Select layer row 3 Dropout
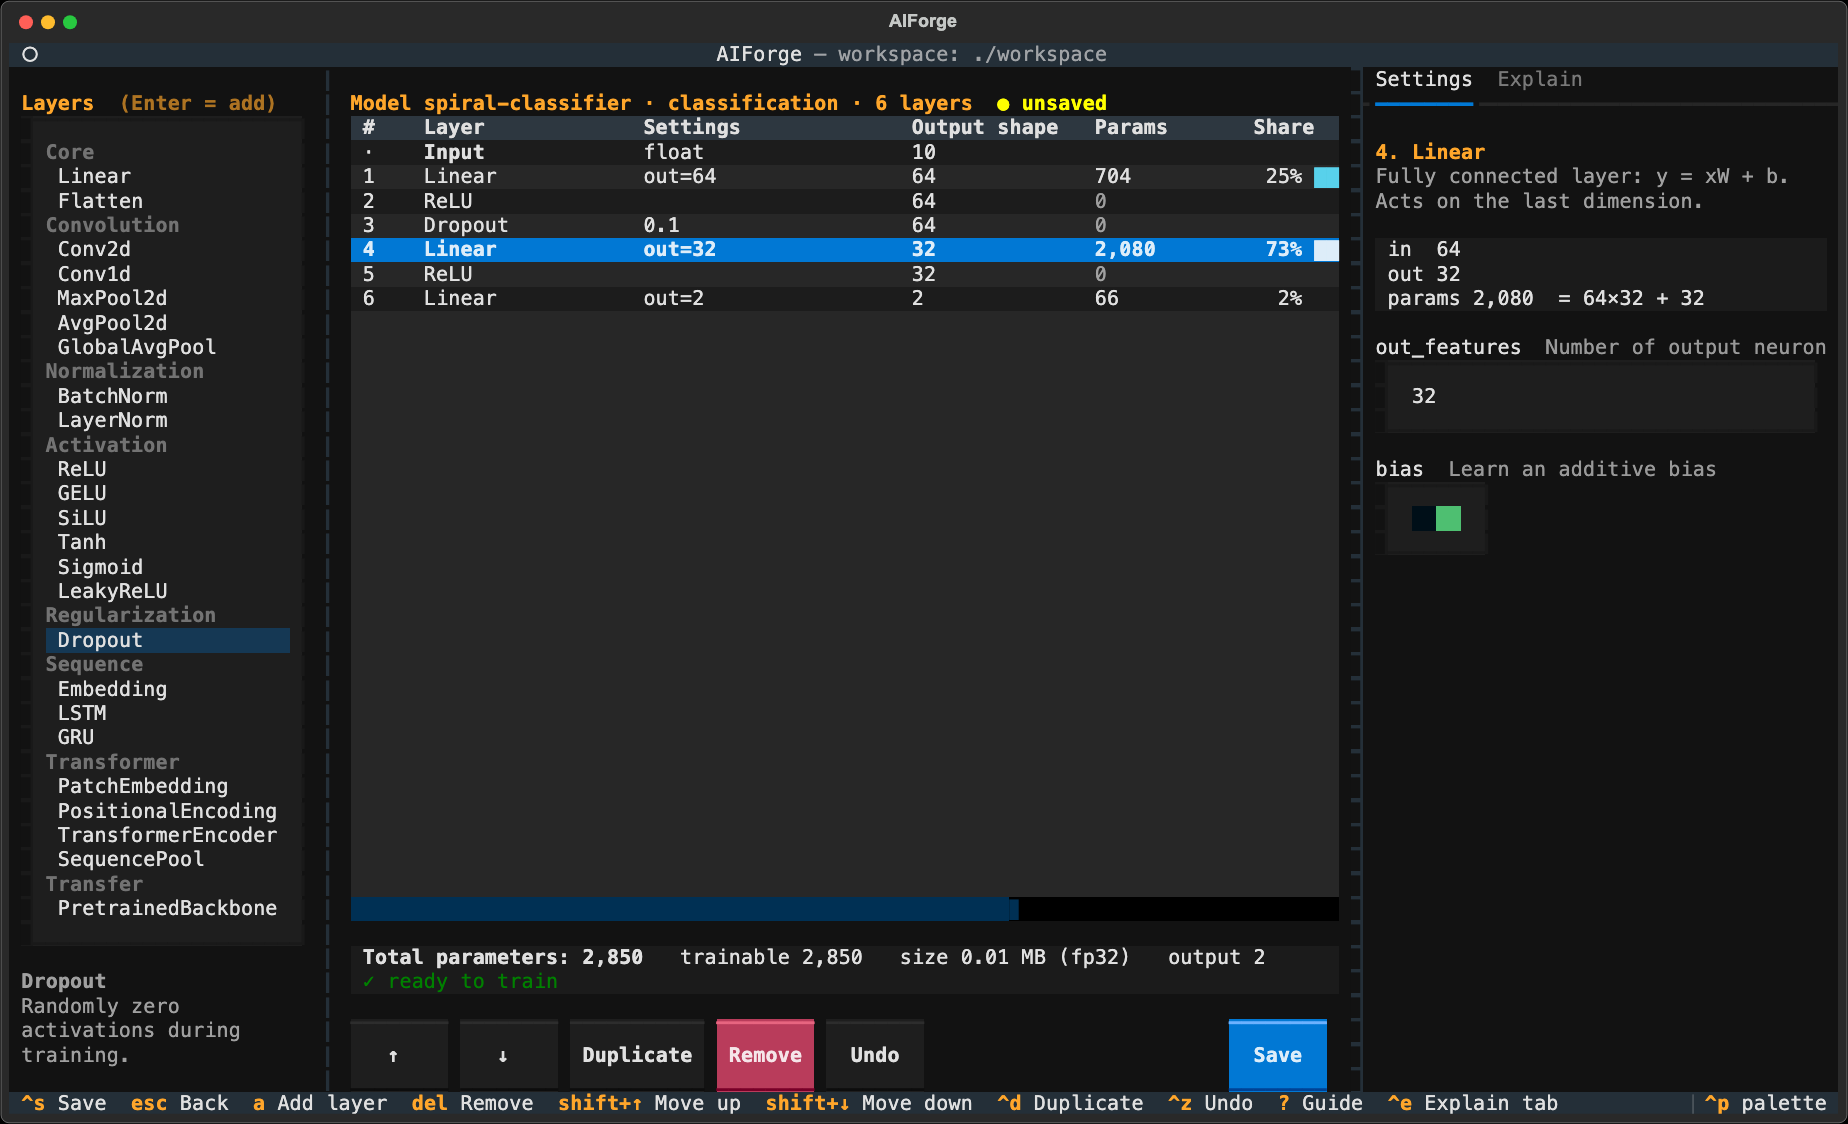Image resolution: width=1848 pixels, height=1124 pixels. [x=845, y=225]
